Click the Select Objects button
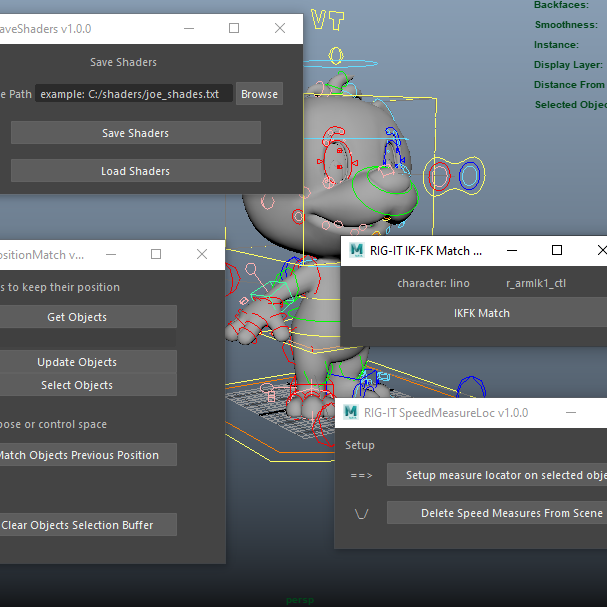 tap(78, 385)
